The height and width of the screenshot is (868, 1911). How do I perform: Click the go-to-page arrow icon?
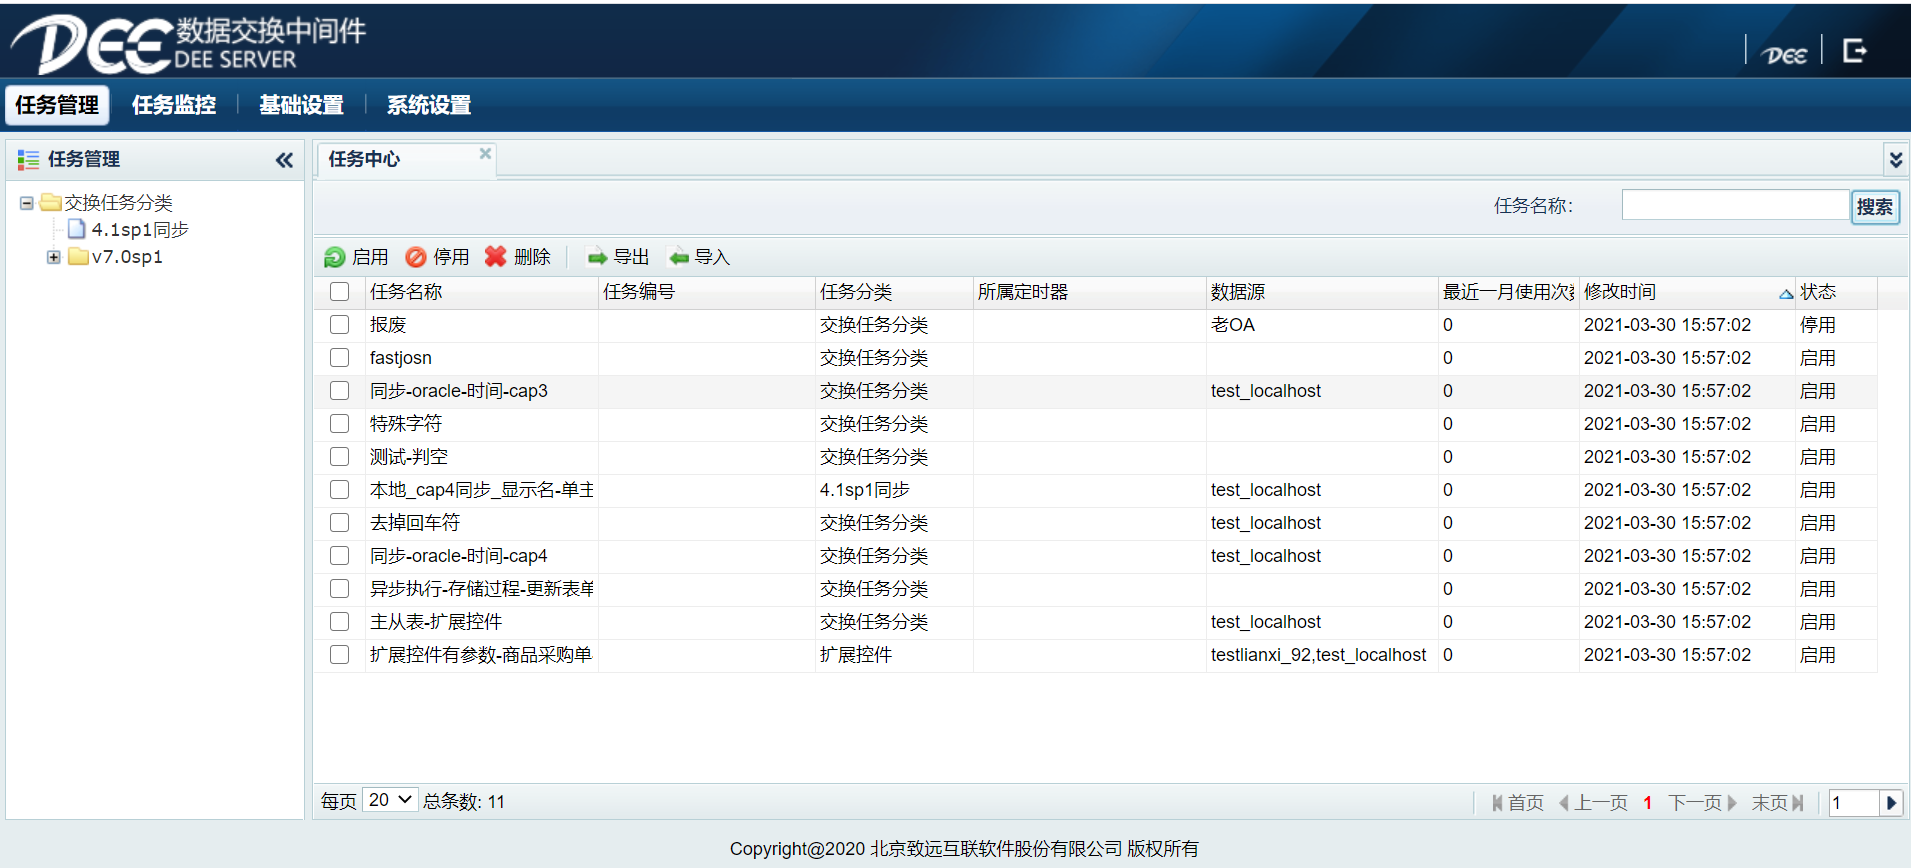pyautogui.click(x=1891, y=803)
